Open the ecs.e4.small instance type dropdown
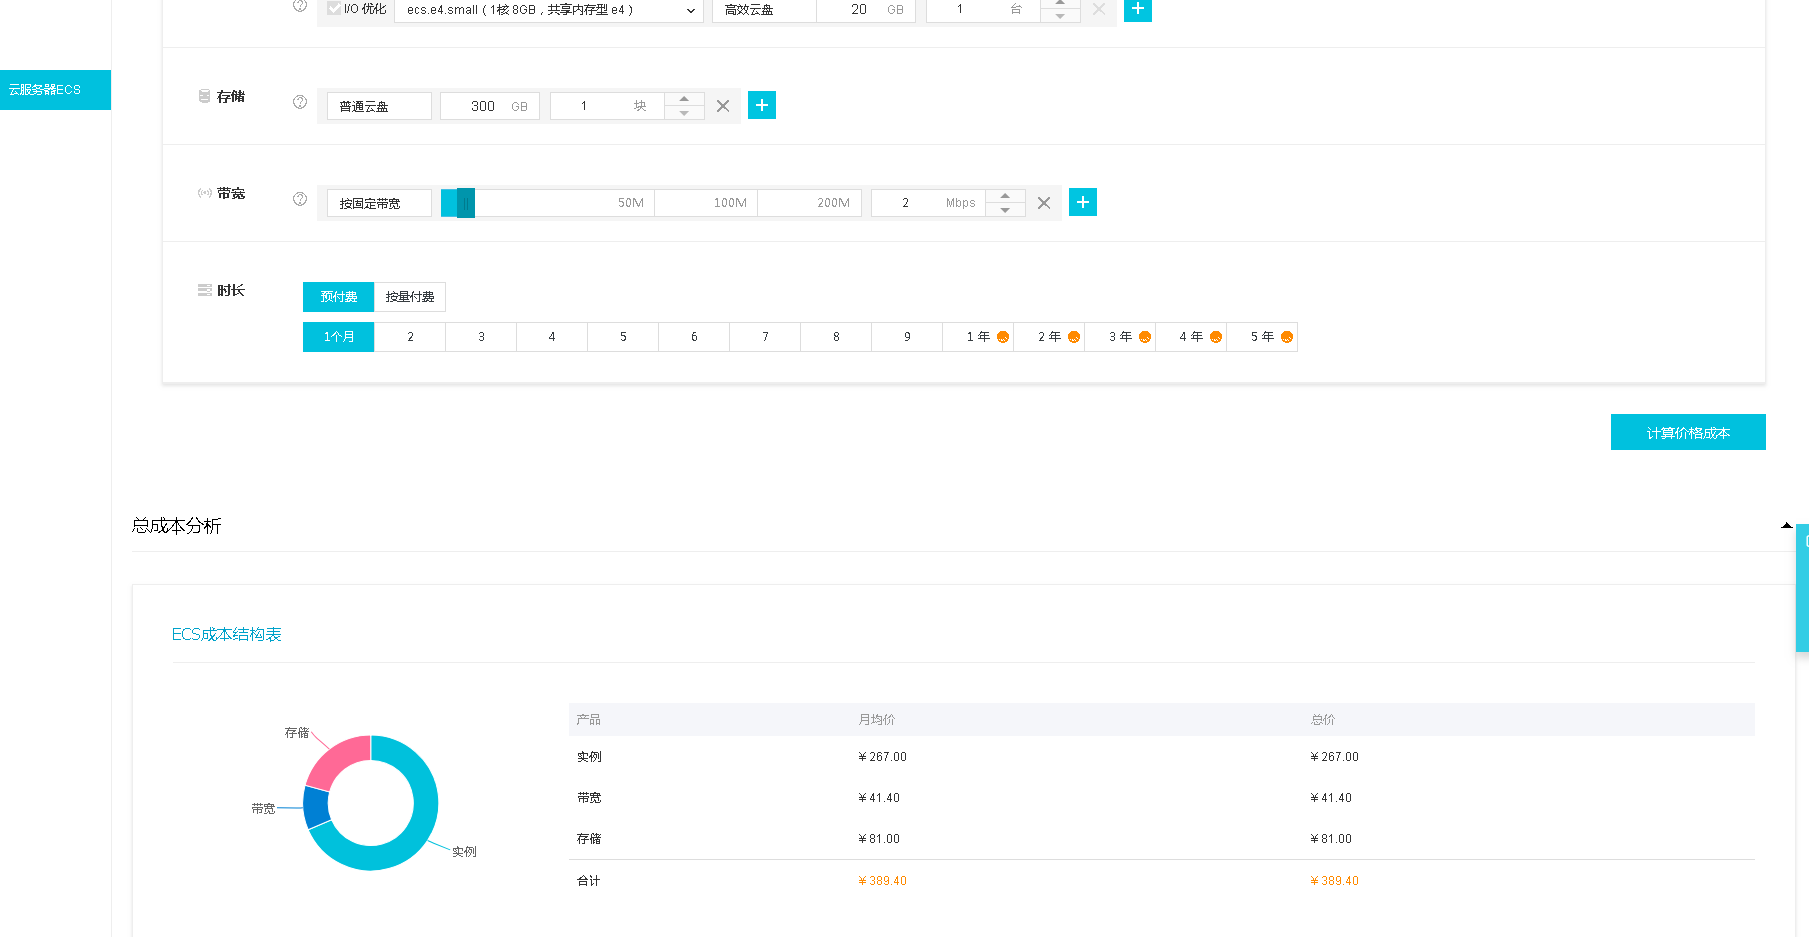 [549, 10]
